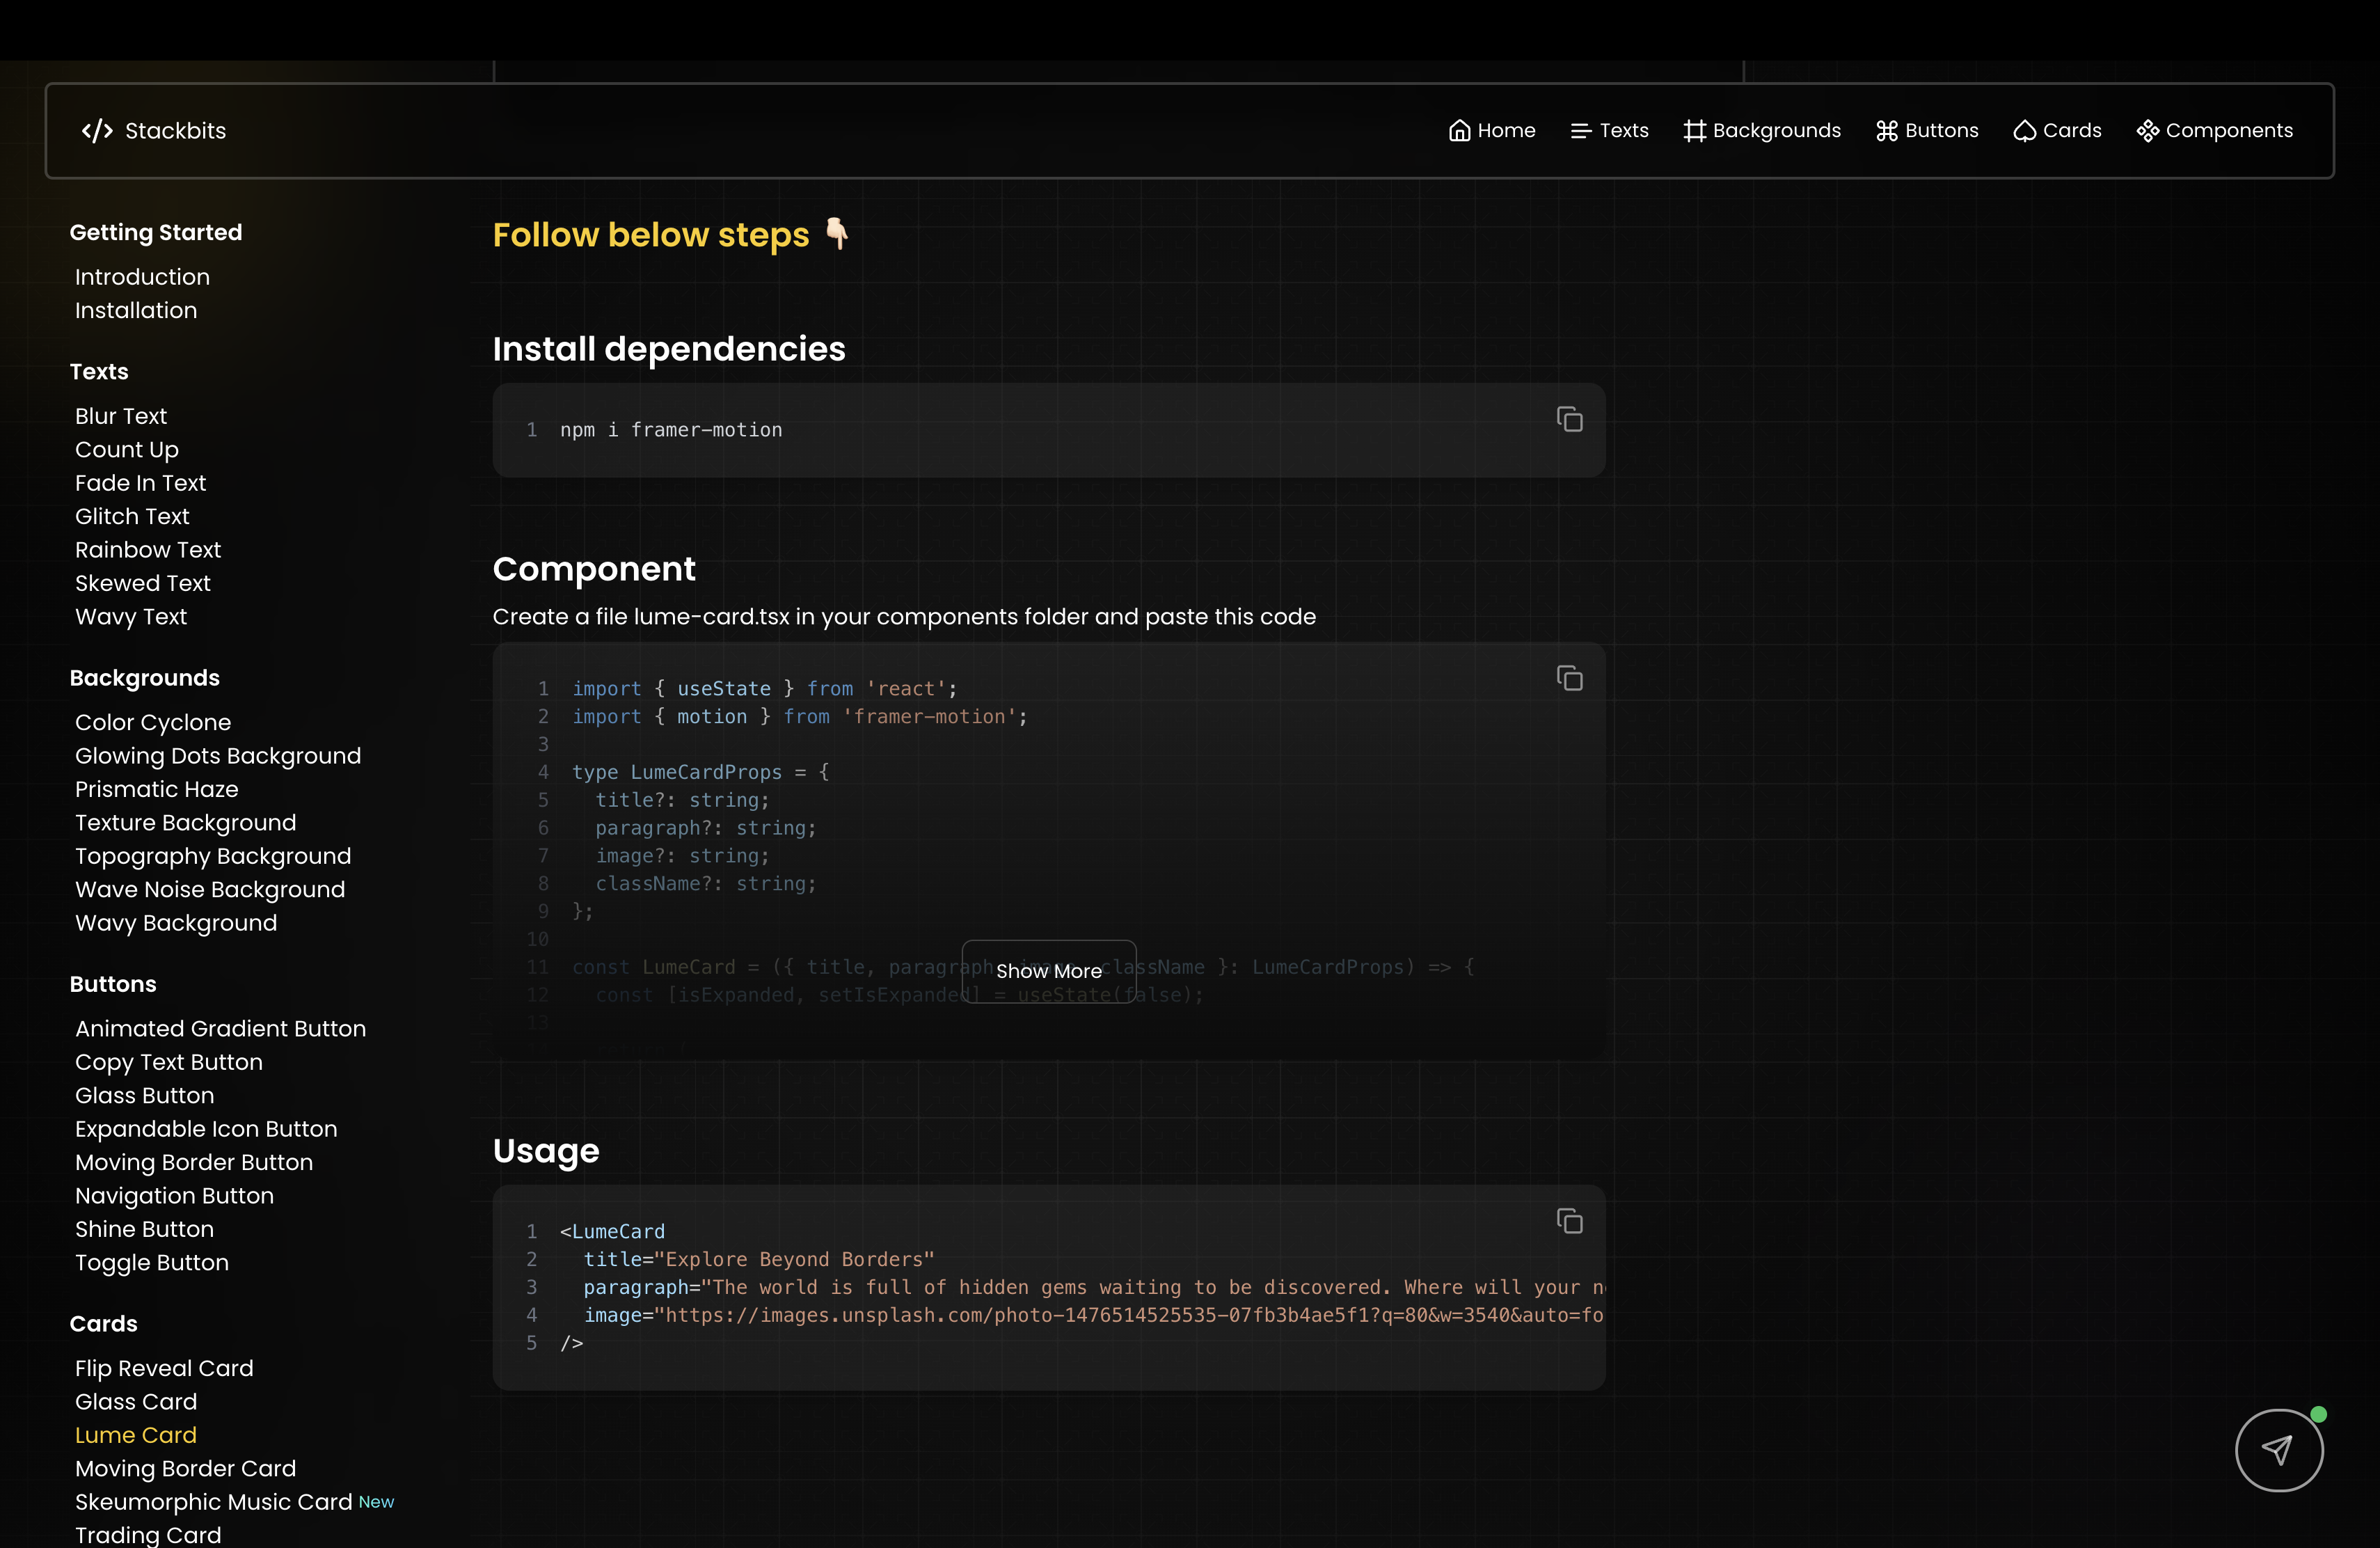Open Shine Button page
The width and height of the screenshot is (2380, 1548).
pos(145,1229)
